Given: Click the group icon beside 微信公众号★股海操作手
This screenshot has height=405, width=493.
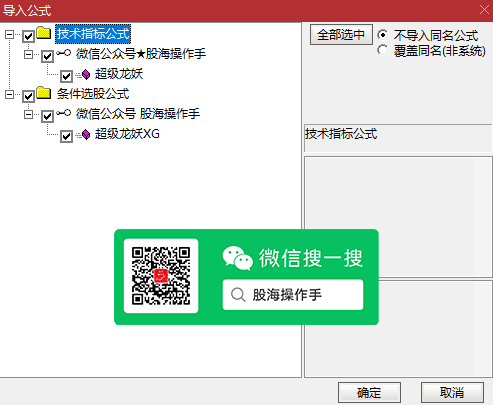Looking at the screenshot, I should 63,53.
